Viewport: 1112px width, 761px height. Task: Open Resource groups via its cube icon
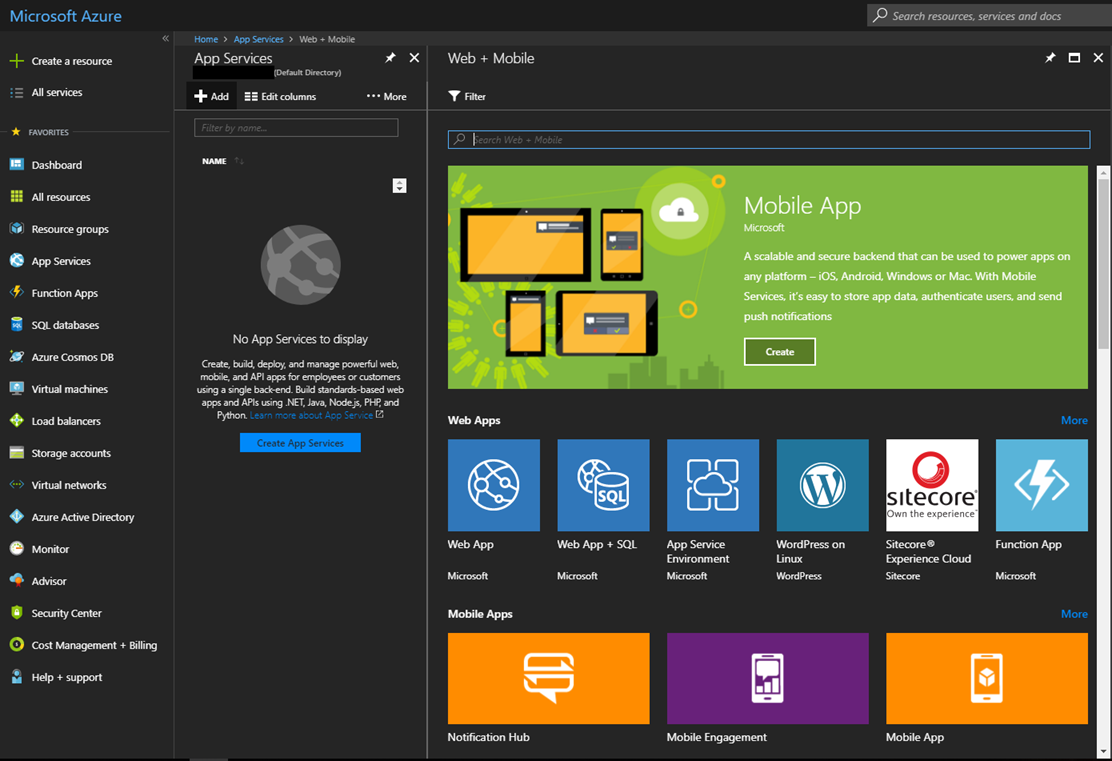coord(16,228)
